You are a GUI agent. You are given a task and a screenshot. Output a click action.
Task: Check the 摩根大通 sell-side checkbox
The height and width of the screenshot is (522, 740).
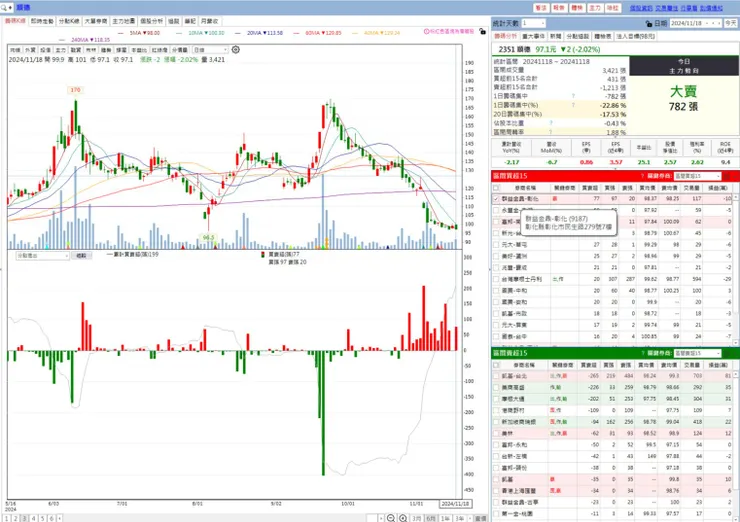pos(496,399)
